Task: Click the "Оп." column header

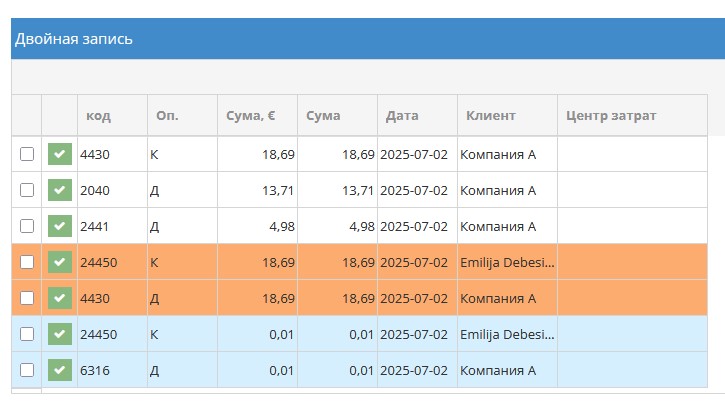Action: pyautogui.click(x=167, y=116)
